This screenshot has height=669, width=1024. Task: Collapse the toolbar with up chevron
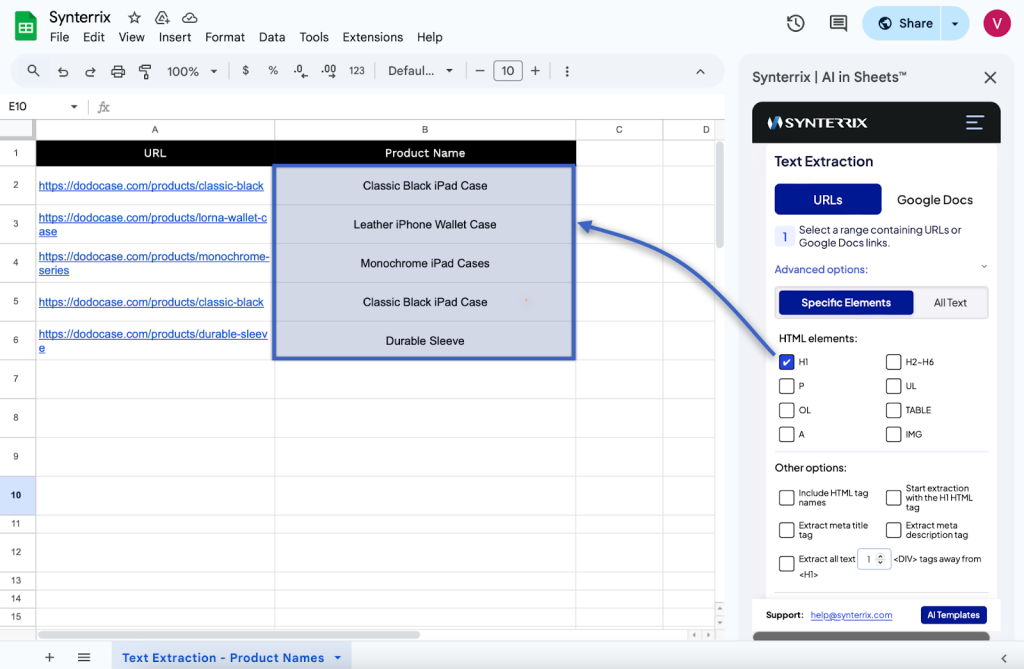[700, 71]
